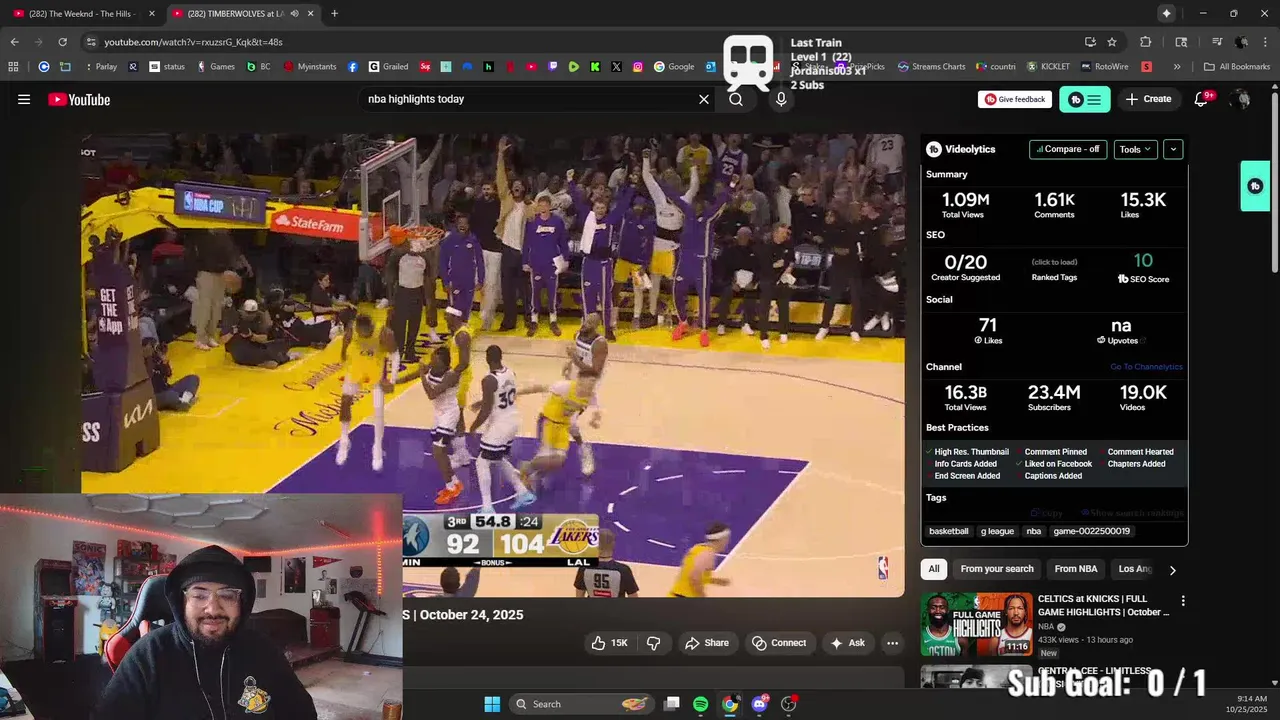Image resolution: width=1280 pixels, height=720 pixels.
Task: Submit search with magnifier icon
Action: 736,99
